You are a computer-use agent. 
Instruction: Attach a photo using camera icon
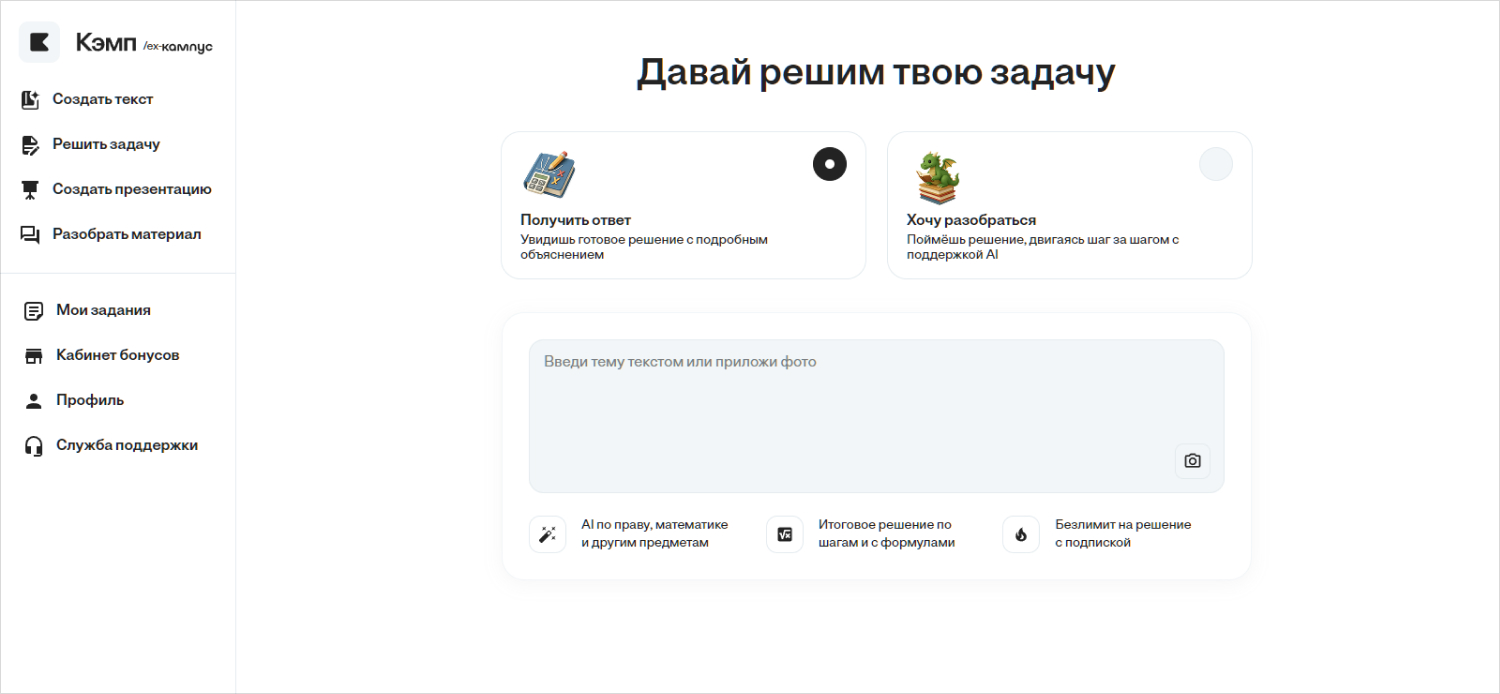click(x=1192, y=461)
